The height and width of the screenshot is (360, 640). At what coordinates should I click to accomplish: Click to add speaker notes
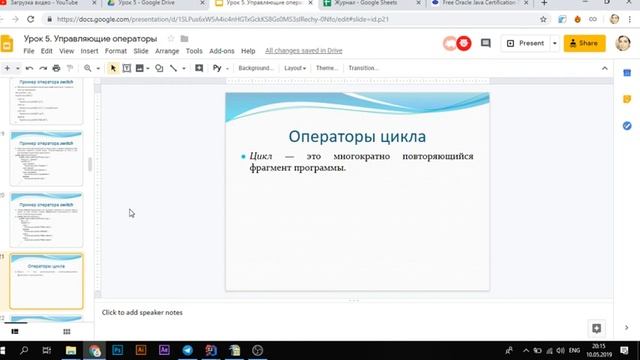[142, 313]
